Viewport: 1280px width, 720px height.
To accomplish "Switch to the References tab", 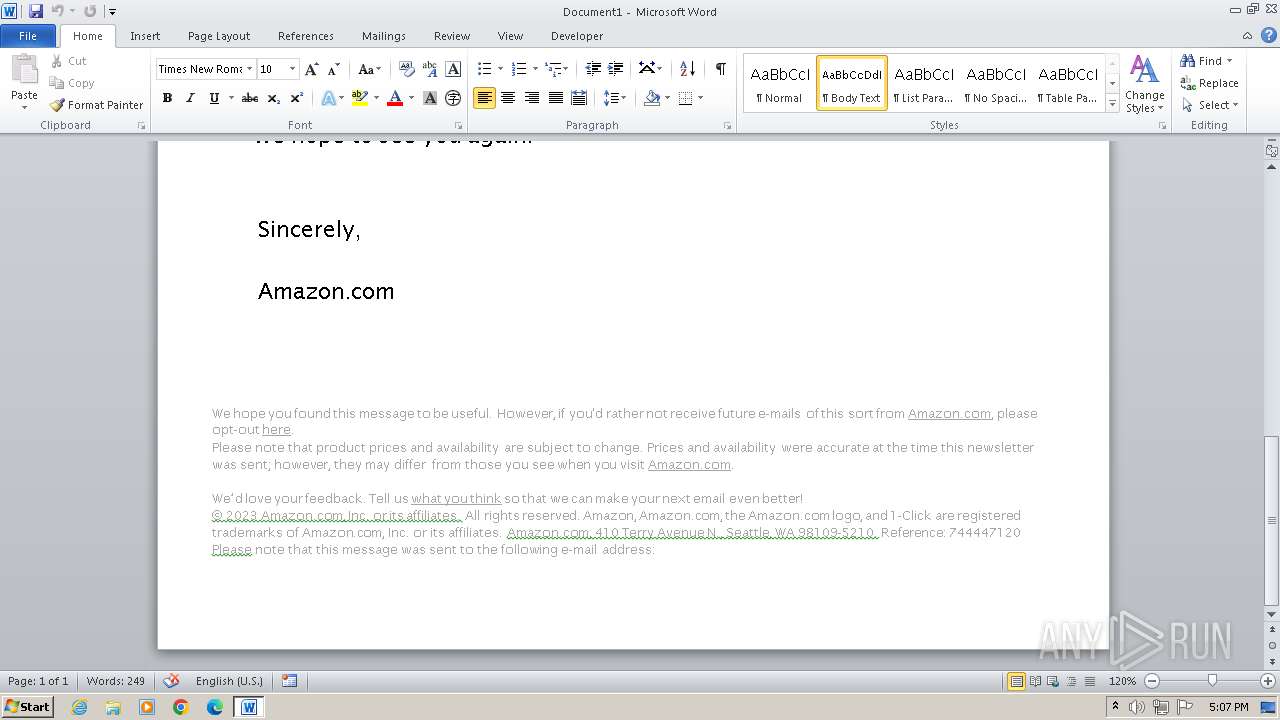I will click(306, 36).
